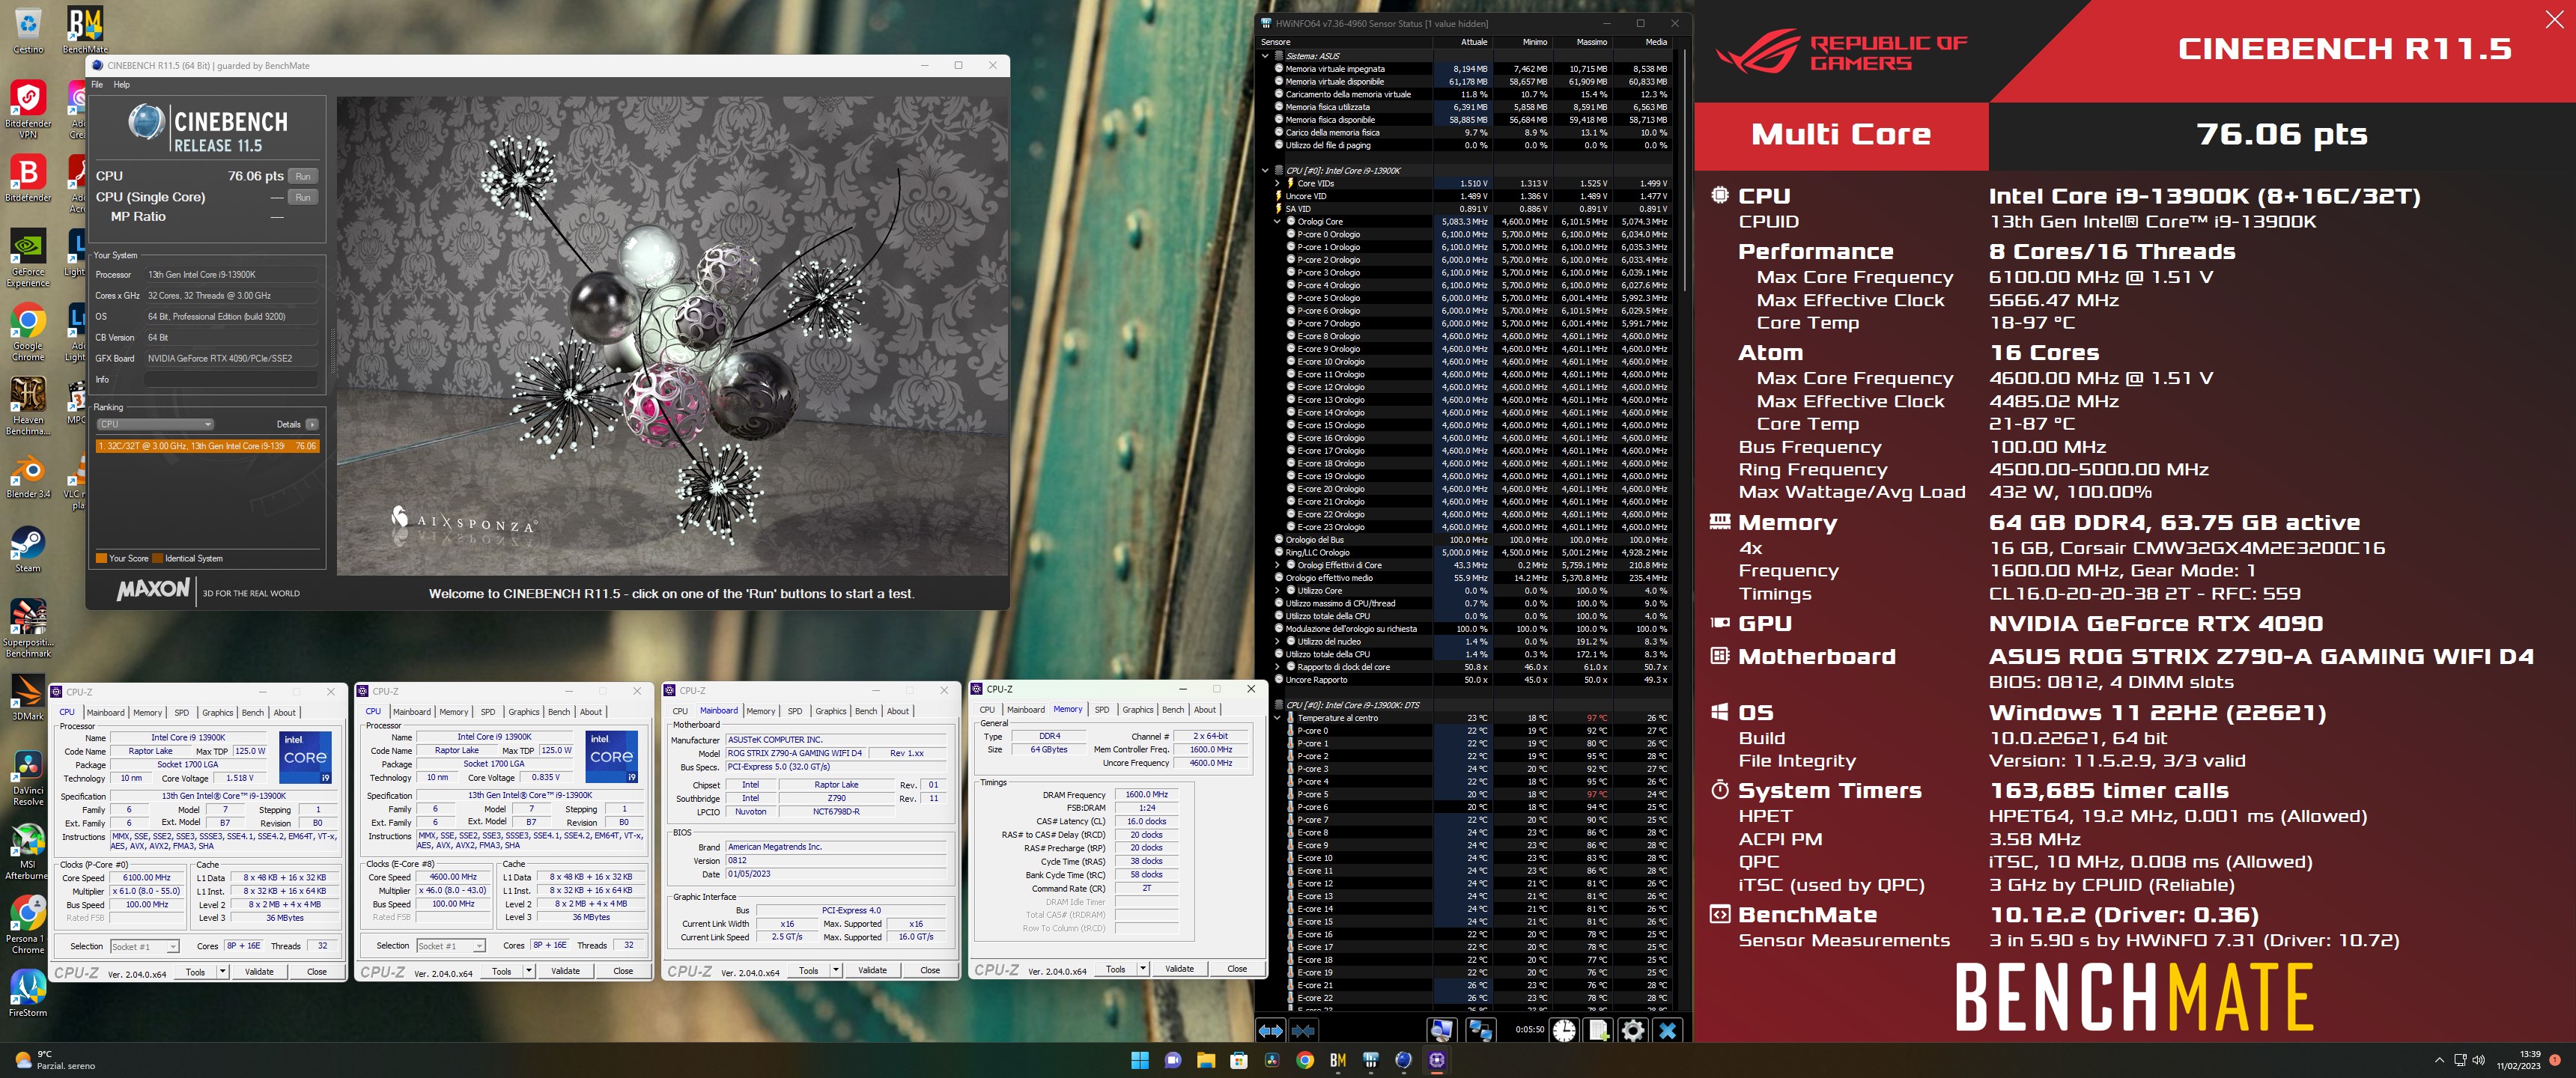Open MSI Afterburner desktop icon
This screenshot has width=2576, height=1078.
point(28,852)
